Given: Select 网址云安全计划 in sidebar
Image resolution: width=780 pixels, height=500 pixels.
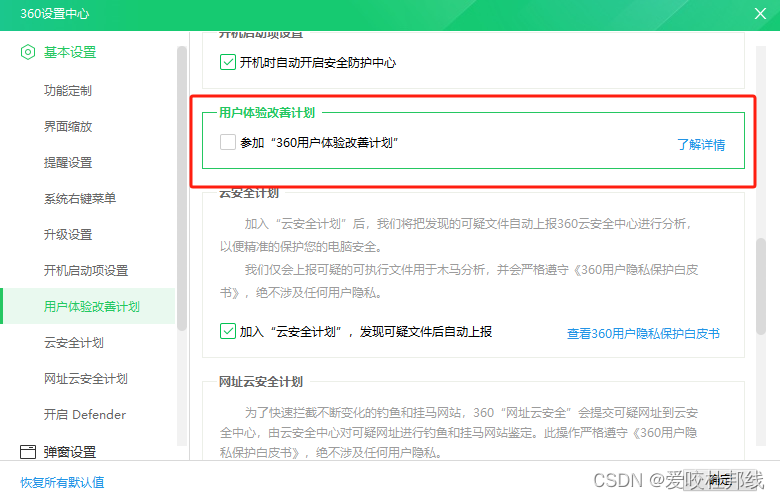Looking at the screenshot, I should 86,379.
